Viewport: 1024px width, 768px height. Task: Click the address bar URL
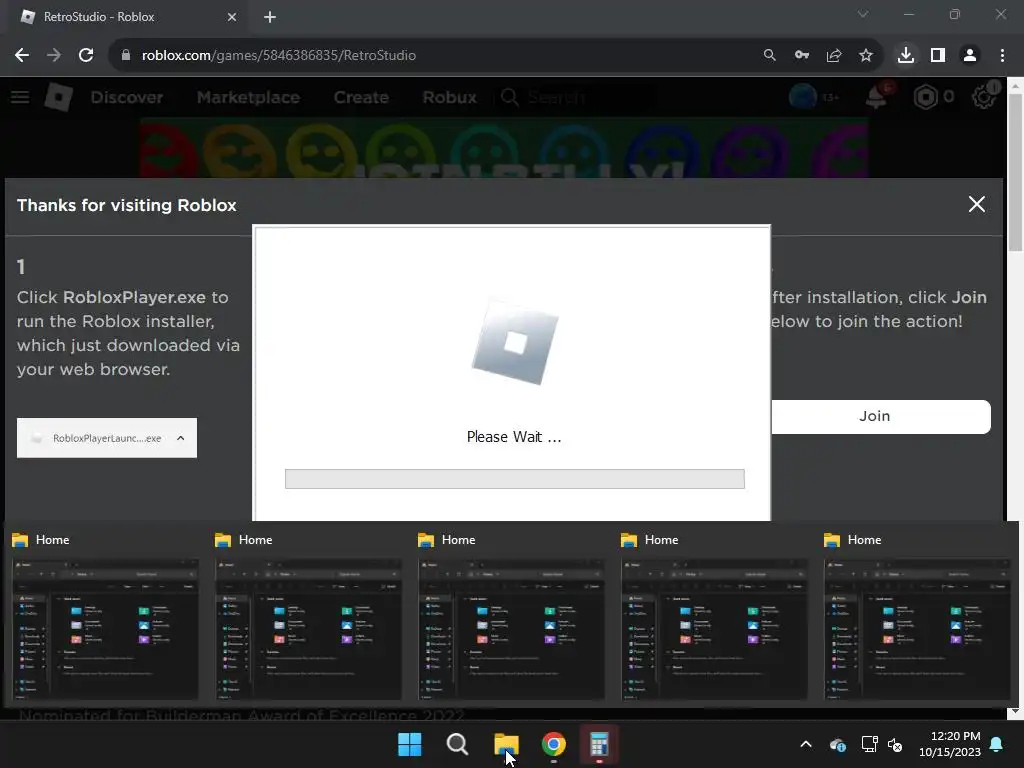coord(279,56)
